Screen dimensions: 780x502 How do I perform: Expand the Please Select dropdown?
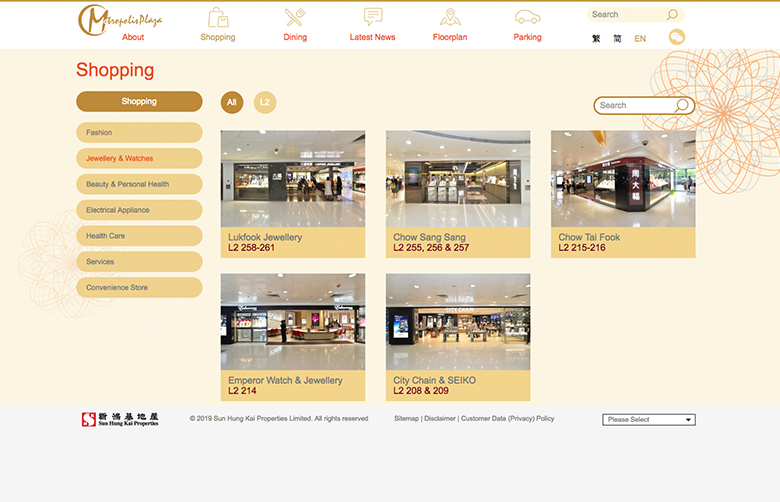coord(649,420)
